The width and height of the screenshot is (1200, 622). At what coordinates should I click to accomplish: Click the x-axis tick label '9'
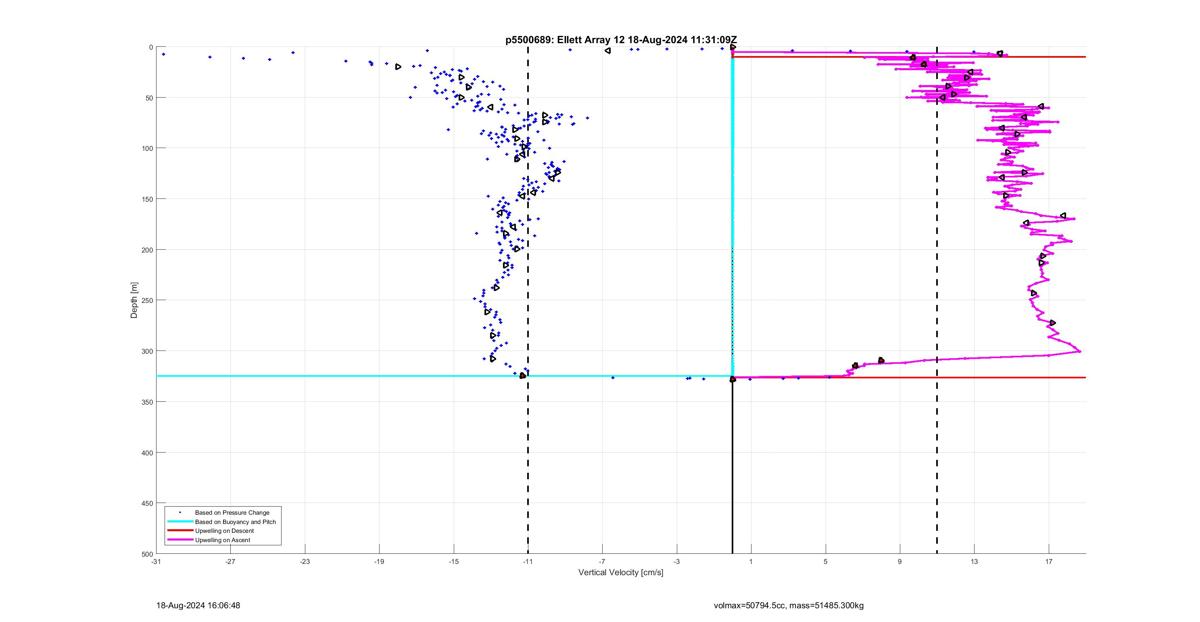(900, 562)
